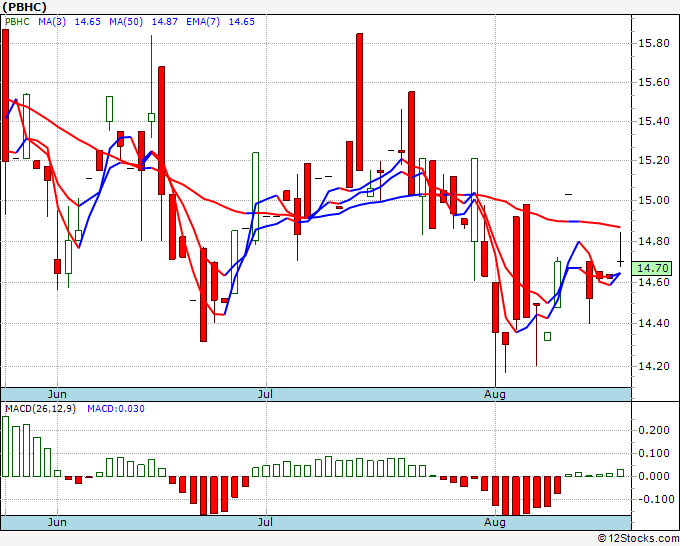Click the 14.40 price axis label
The width and height of the screenshot is (680, 546).
654,324
